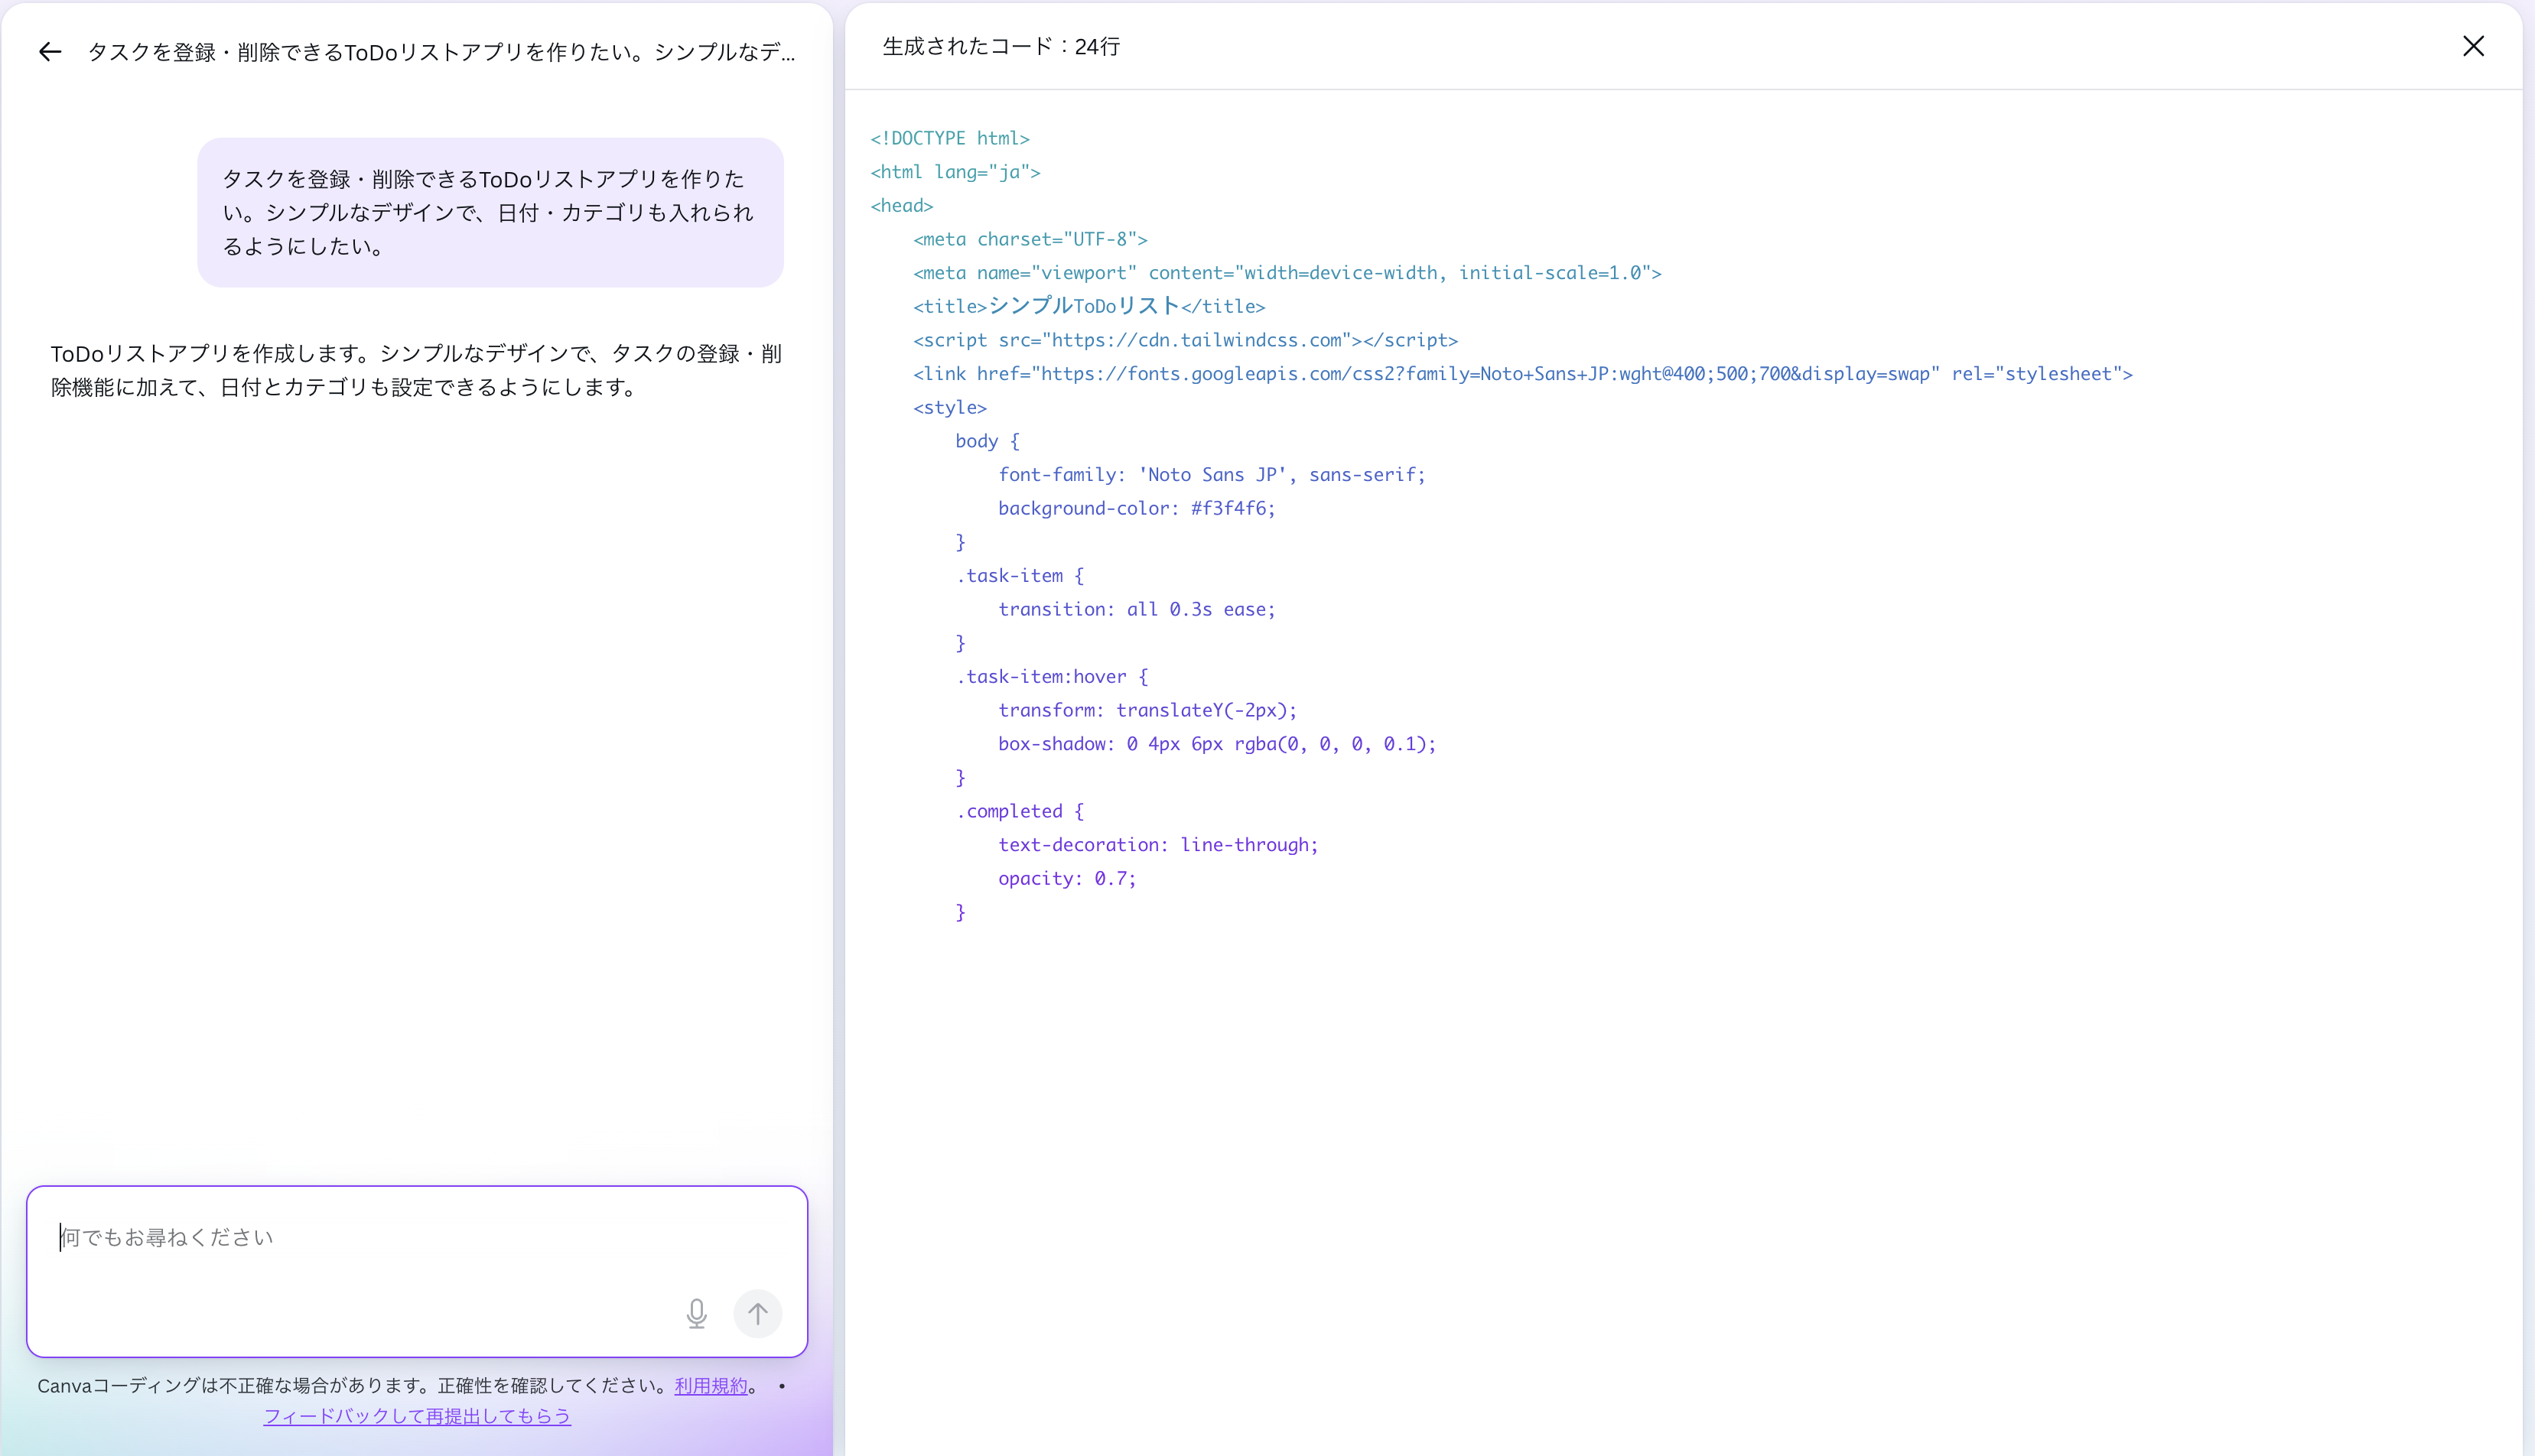2535x1456 pixels.
Task: Click the '生成されたコード：24行' header
Action: pyautogui.click(x=1001, y=46)
